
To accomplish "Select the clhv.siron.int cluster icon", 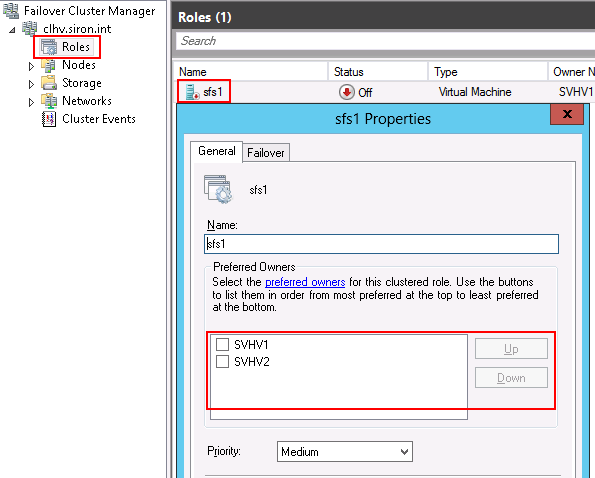I will (30, 28).
